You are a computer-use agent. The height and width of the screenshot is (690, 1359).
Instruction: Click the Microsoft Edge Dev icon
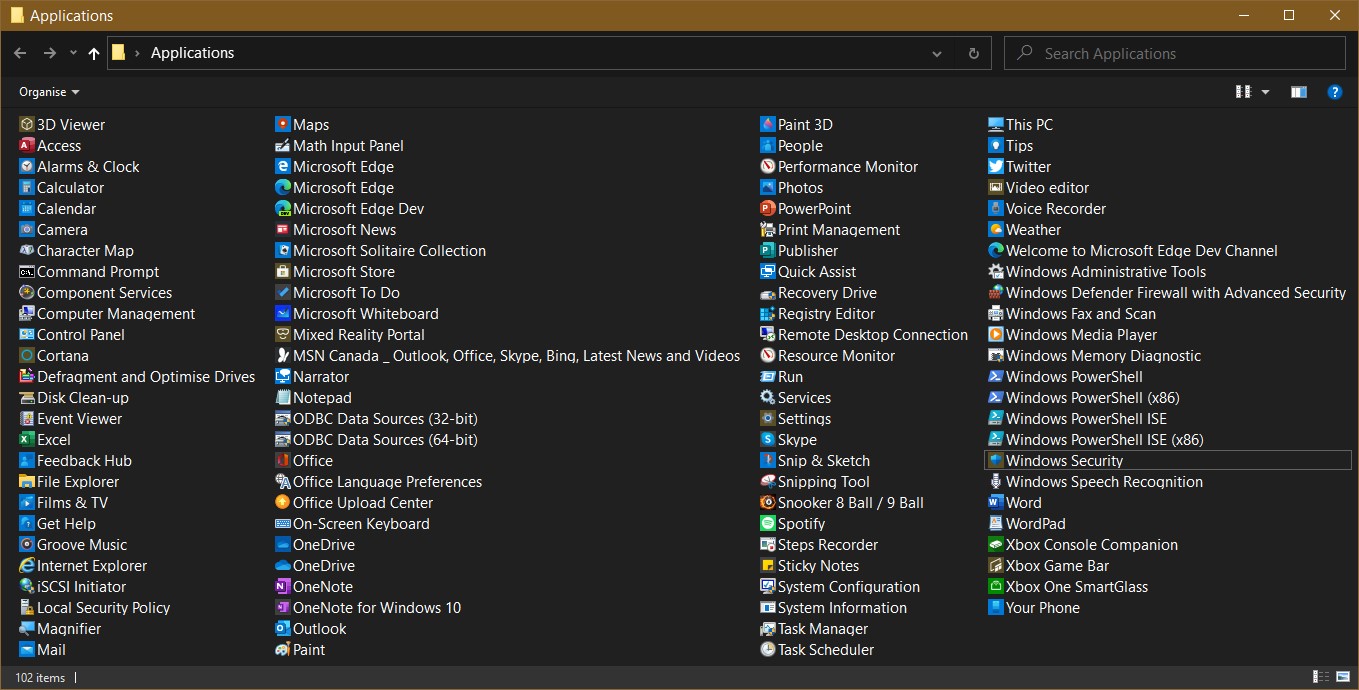(283, 209)
